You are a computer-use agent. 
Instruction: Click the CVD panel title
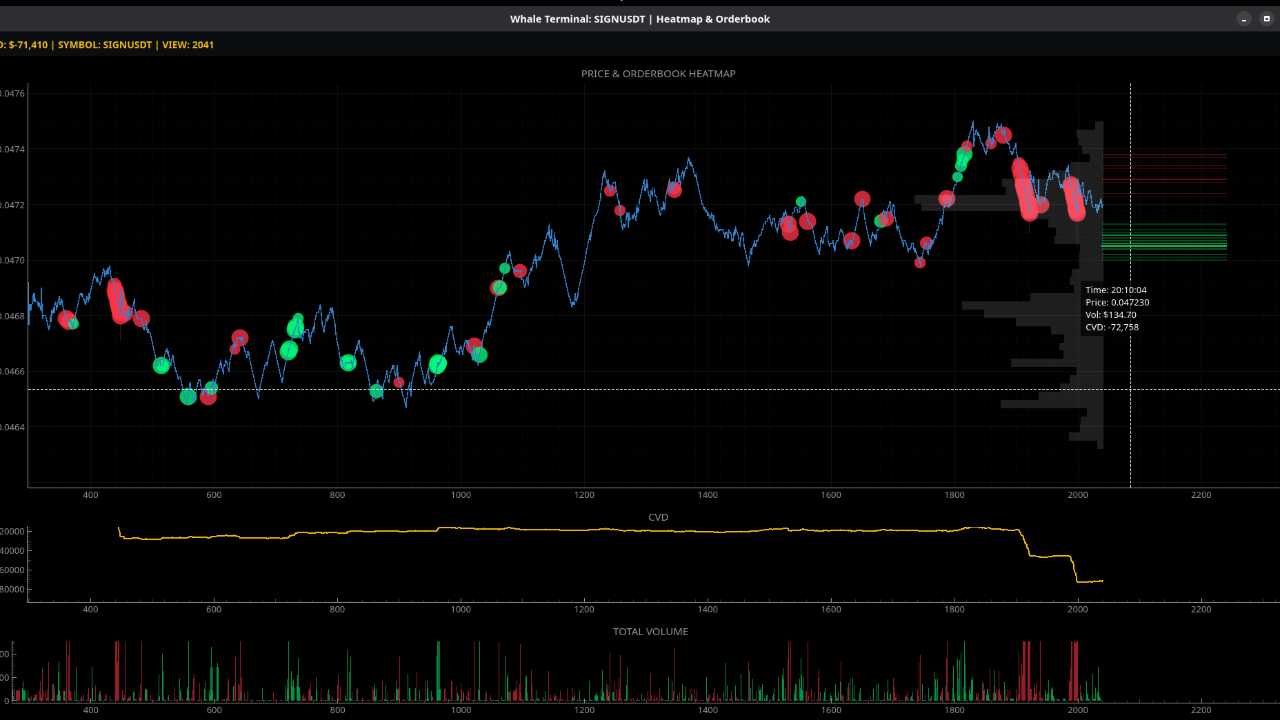pos(658,518)
